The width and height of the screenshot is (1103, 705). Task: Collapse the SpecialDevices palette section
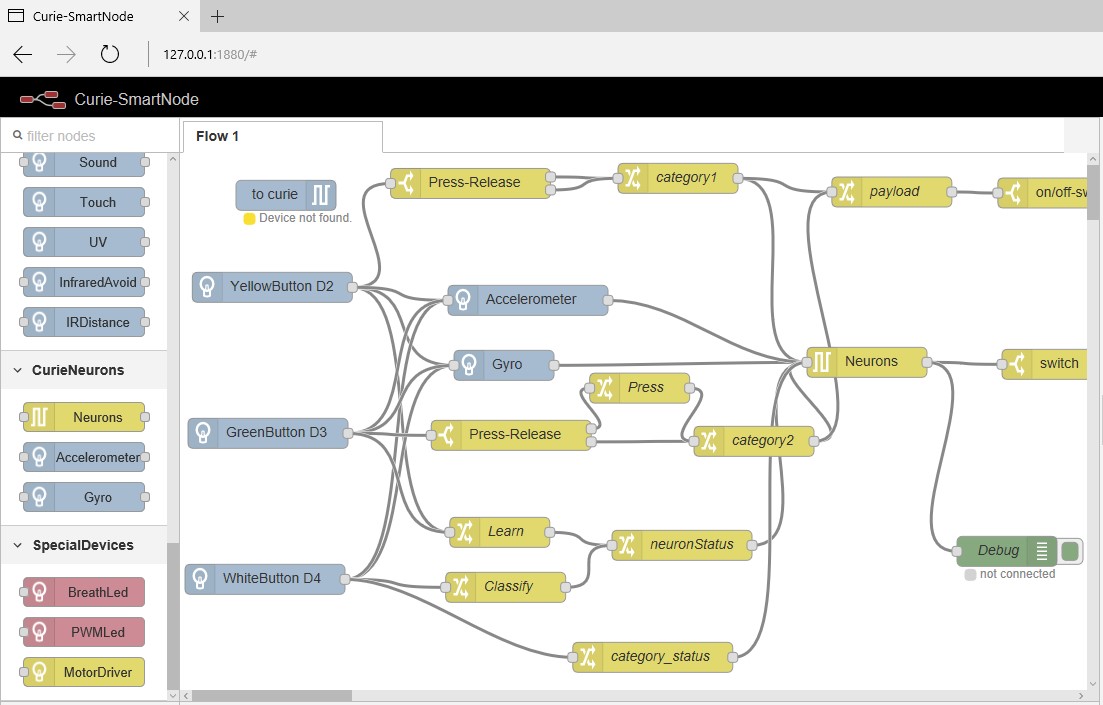(17, 545)
